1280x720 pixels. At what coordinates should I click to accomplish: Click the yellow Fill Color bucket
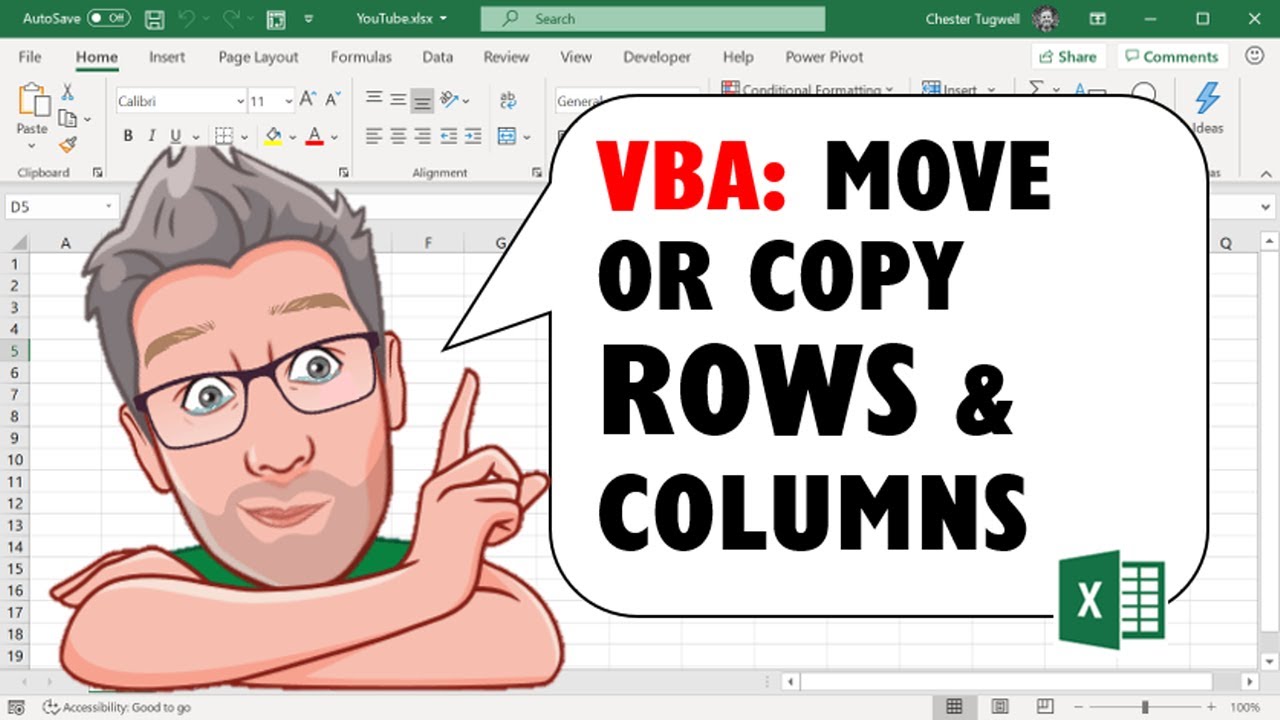coord(273,136)
